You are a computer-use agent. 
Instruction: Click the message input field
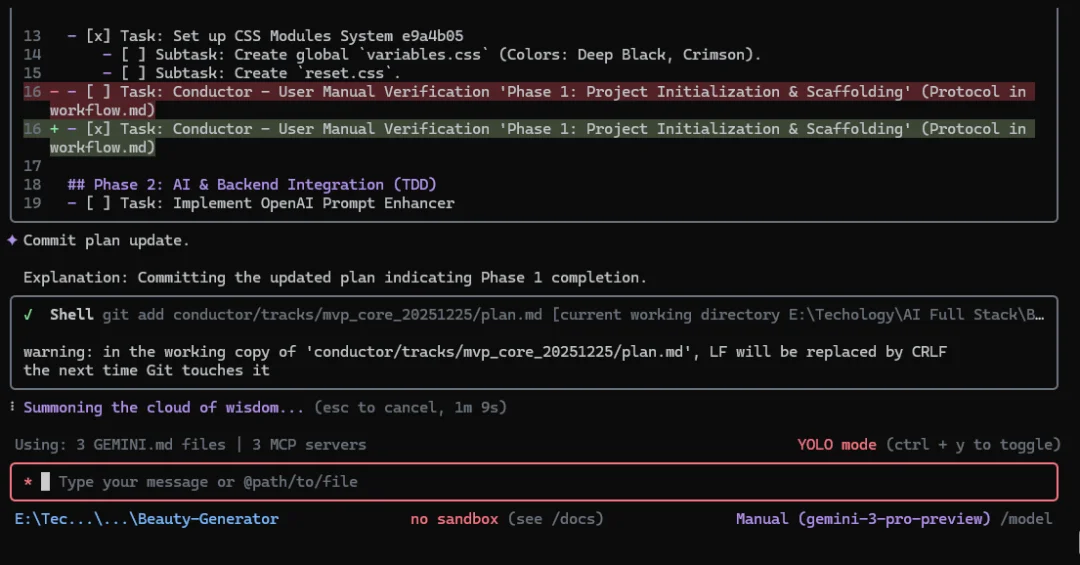coord(534,482)
